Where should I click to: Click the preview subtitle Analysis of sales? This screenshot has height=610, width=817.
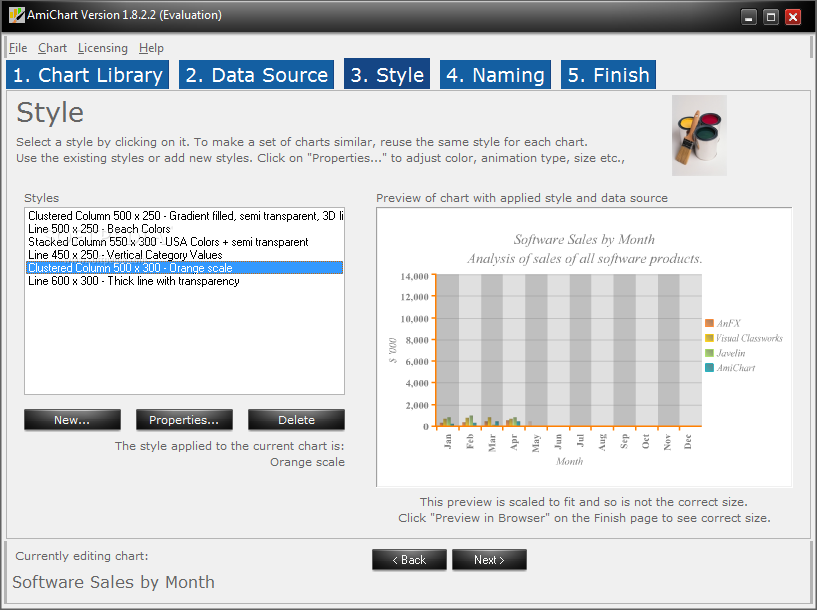pos(585,259)
